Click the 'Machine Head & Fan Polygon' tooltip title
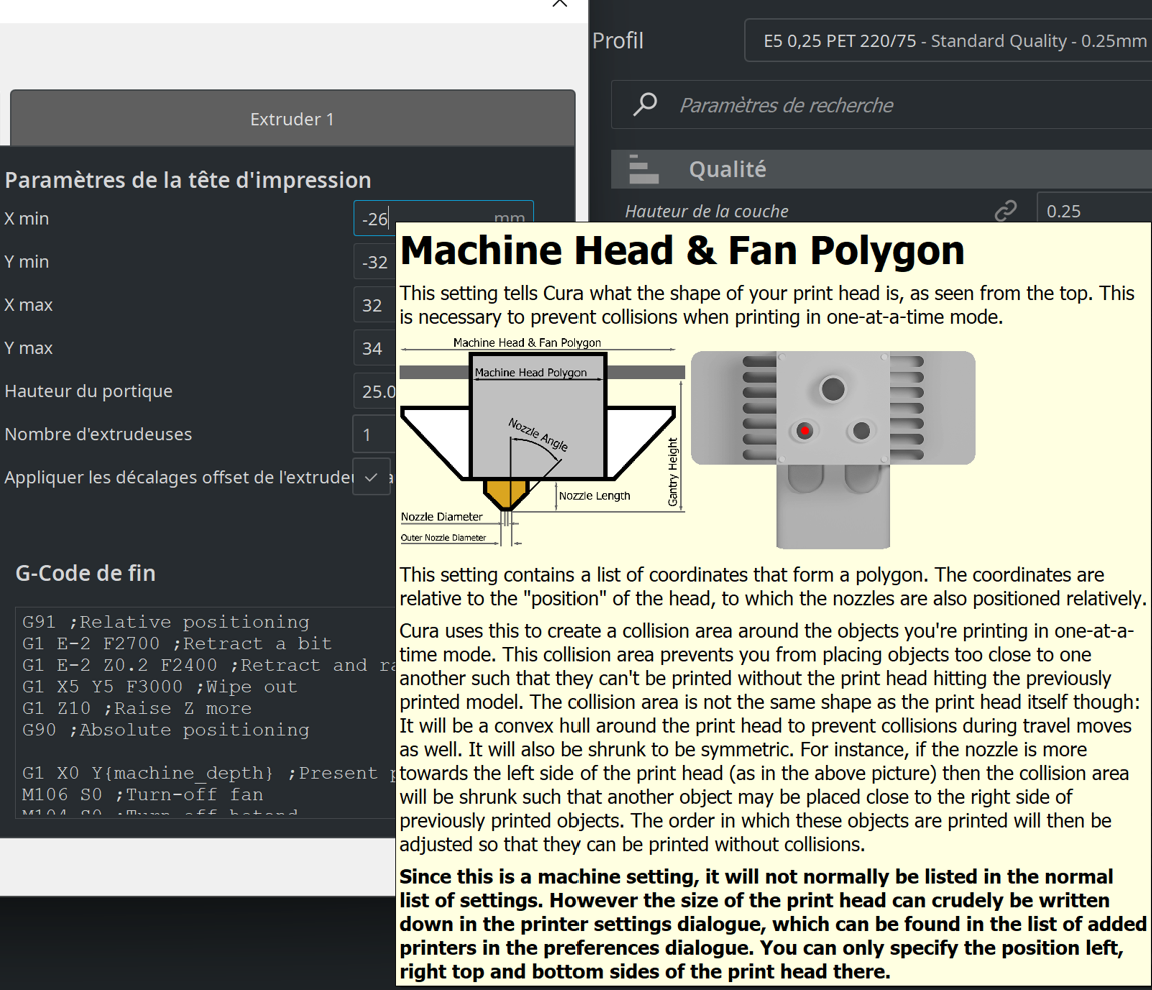 pos(682,250)
